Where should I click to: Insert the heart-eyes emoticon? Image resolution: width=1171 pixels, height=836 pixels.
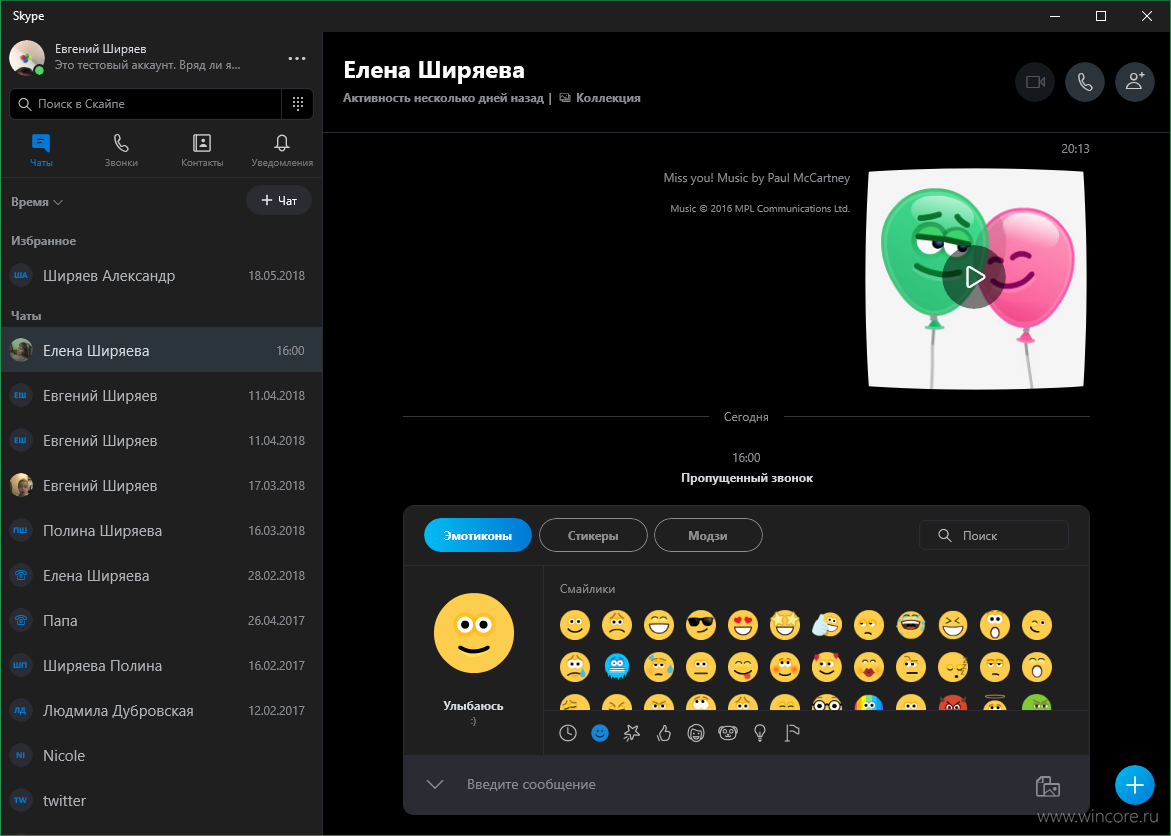click(x=743, y=625)
